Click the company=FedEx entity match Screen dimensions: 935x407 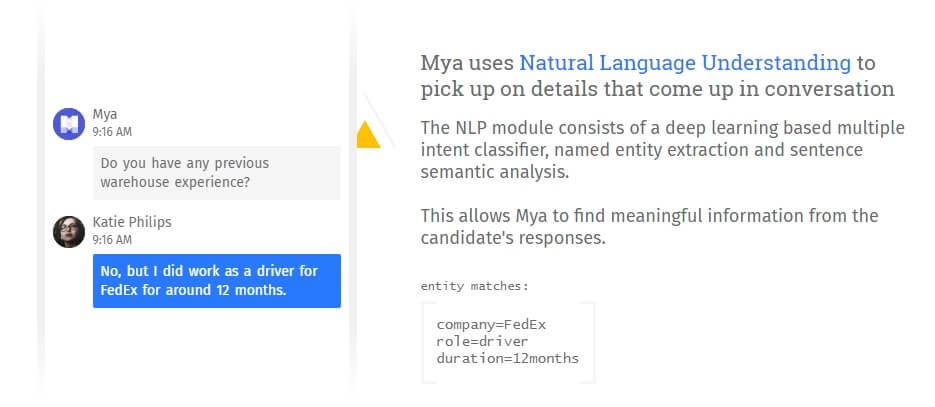pyautogui.click(x=491, y=325)
